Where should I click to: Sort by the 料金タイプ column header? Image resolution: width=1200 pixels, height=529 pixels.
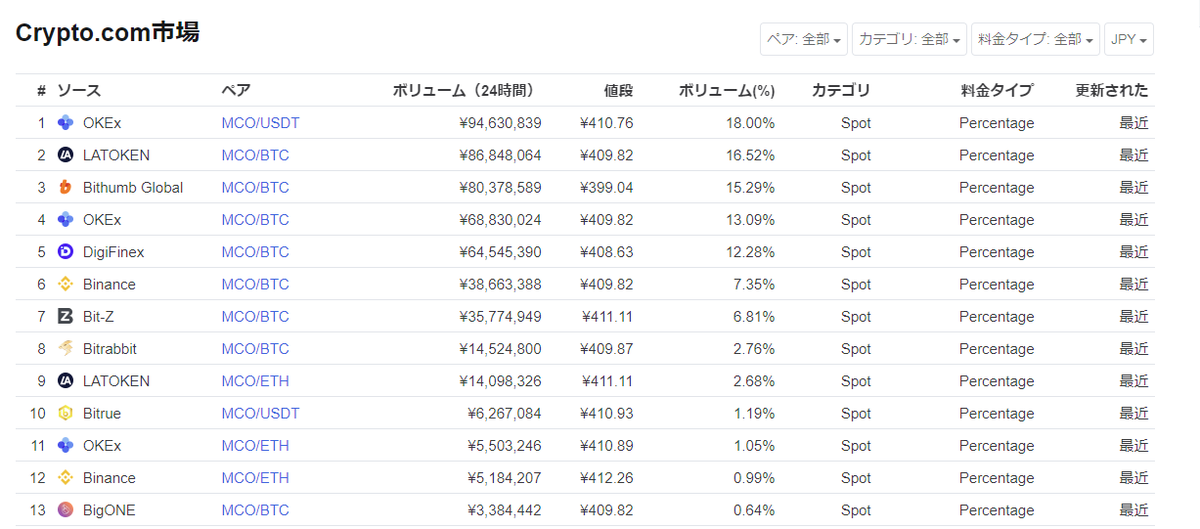click(x=997, y=90)
